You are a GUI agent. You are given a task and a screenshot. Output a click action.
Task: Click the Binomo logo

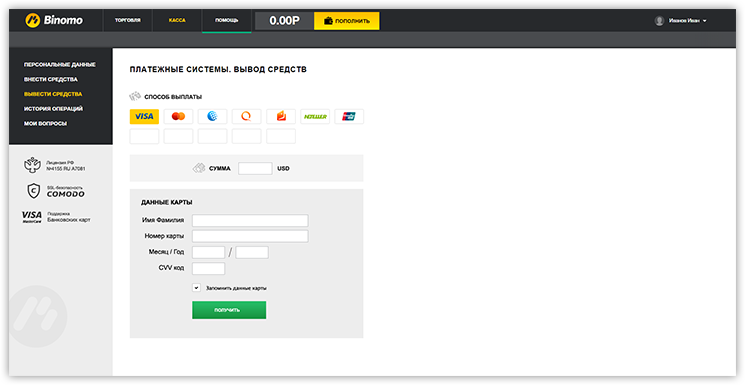tap(54, 20)
